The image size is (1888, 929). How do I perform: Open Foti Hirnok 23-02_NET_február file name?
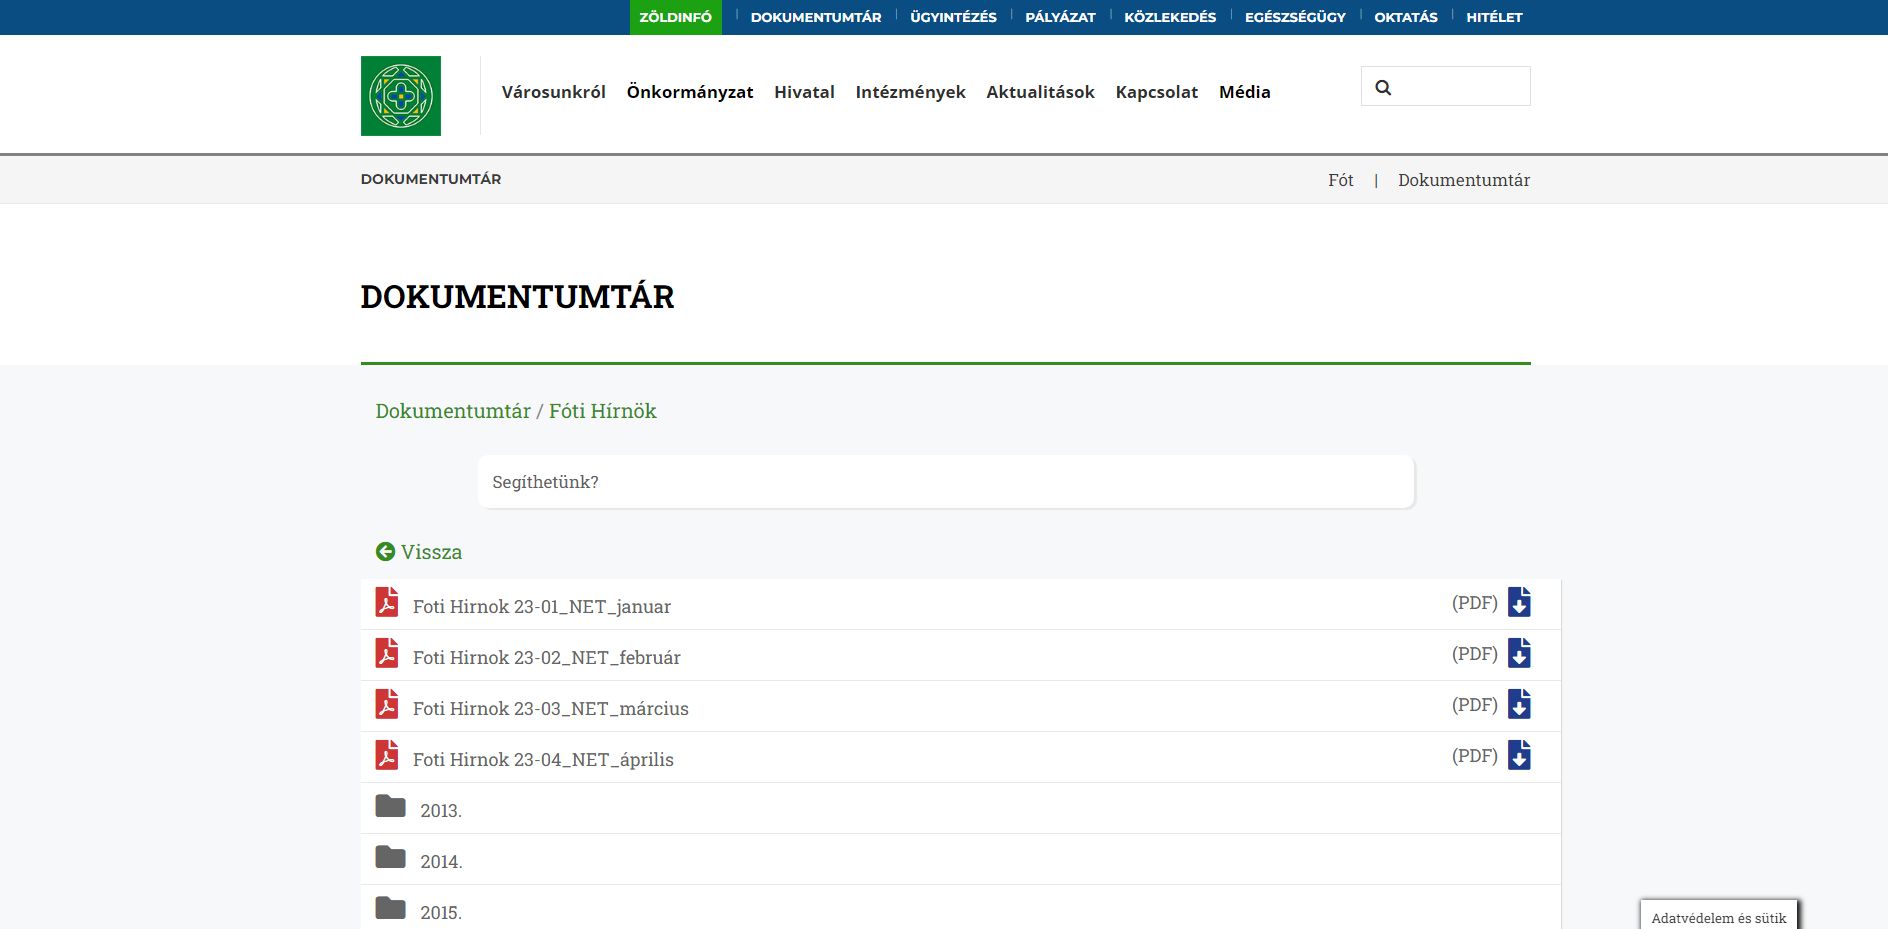coord(547,658)
